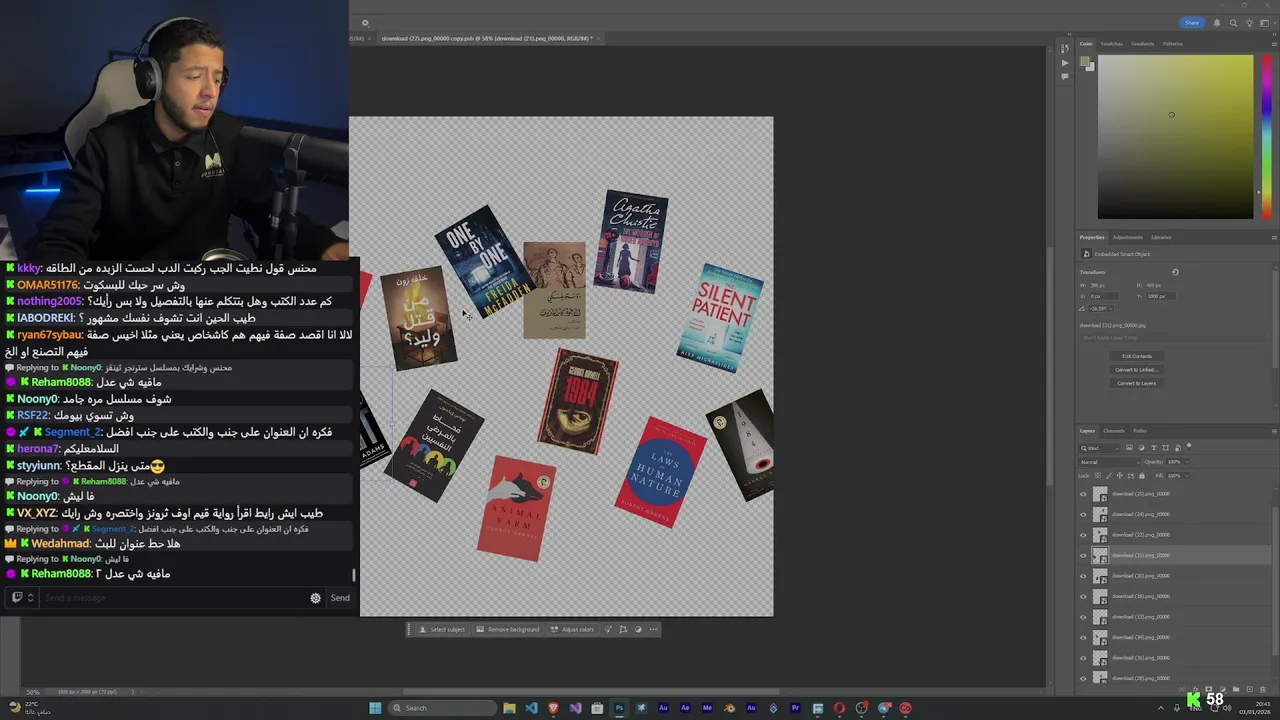Filter layers by smart objects icon
Image resolution: width=1280 pixels, height=720 pixels.
1178,448
